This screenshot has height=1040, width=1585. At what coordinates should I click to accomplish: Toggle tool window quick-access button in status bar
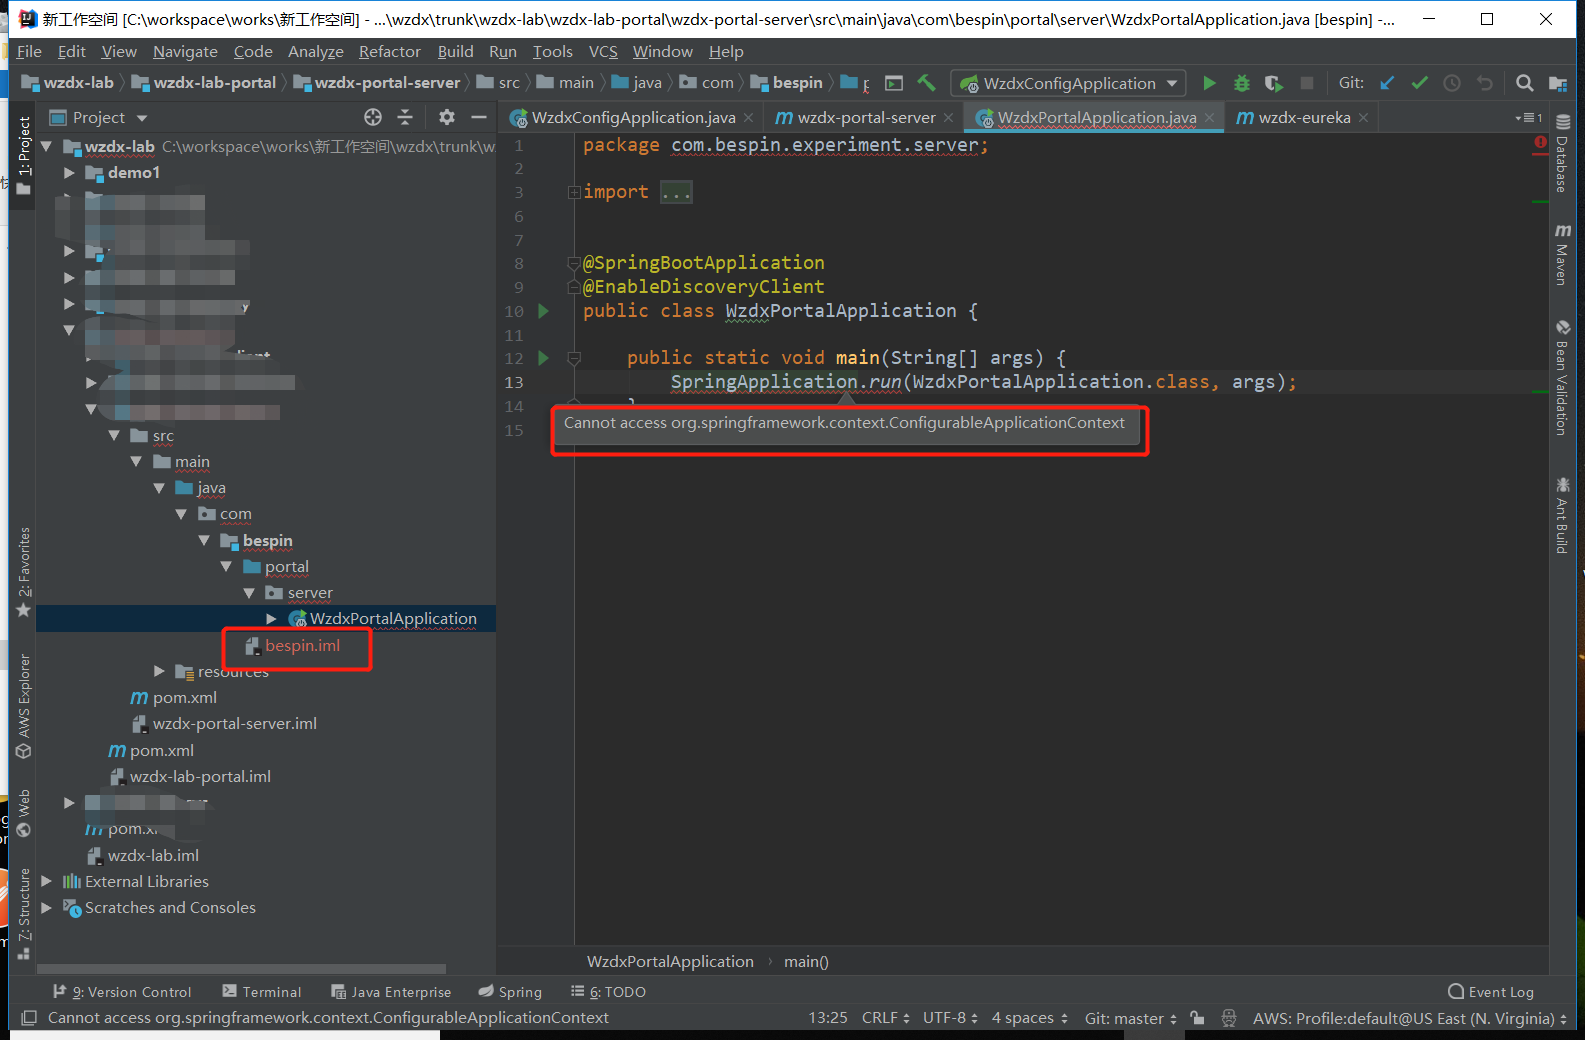[x=29, y=1018]
